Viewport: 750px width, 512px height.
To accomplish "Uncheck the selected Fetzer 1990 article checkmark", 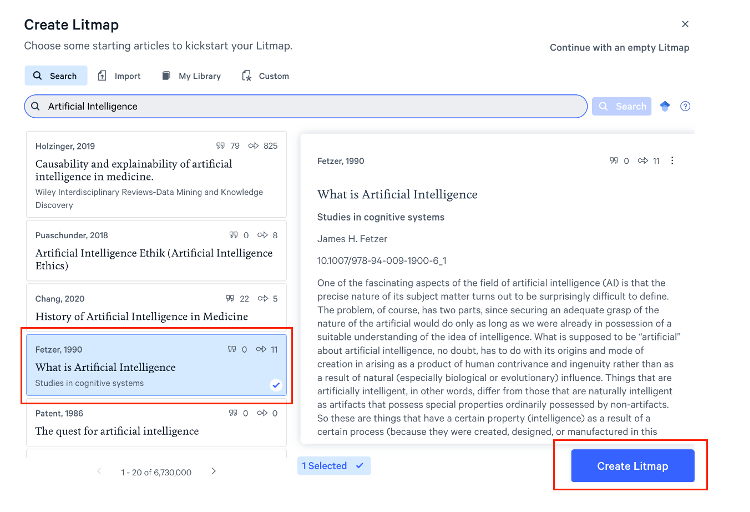I will (275, 384).
